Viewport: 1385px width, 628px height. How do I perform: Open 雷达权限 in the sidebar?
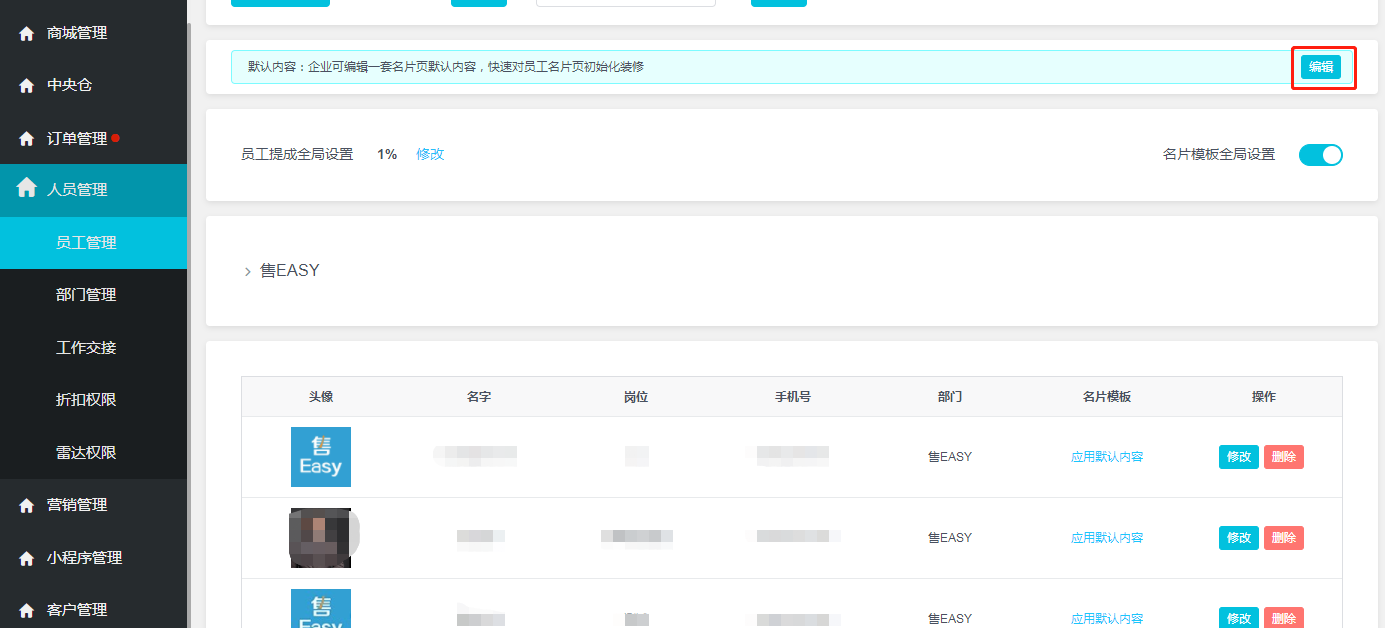(86, 453)
